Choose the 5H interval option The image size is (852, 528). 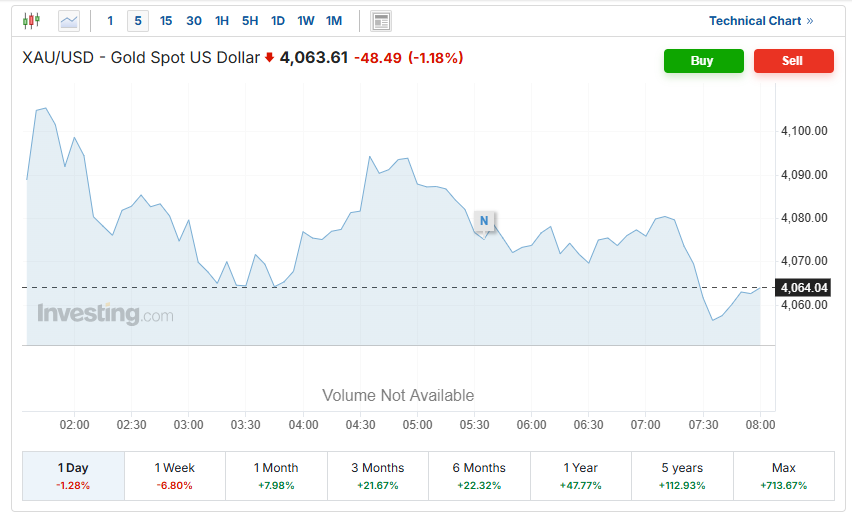(250, 21)
